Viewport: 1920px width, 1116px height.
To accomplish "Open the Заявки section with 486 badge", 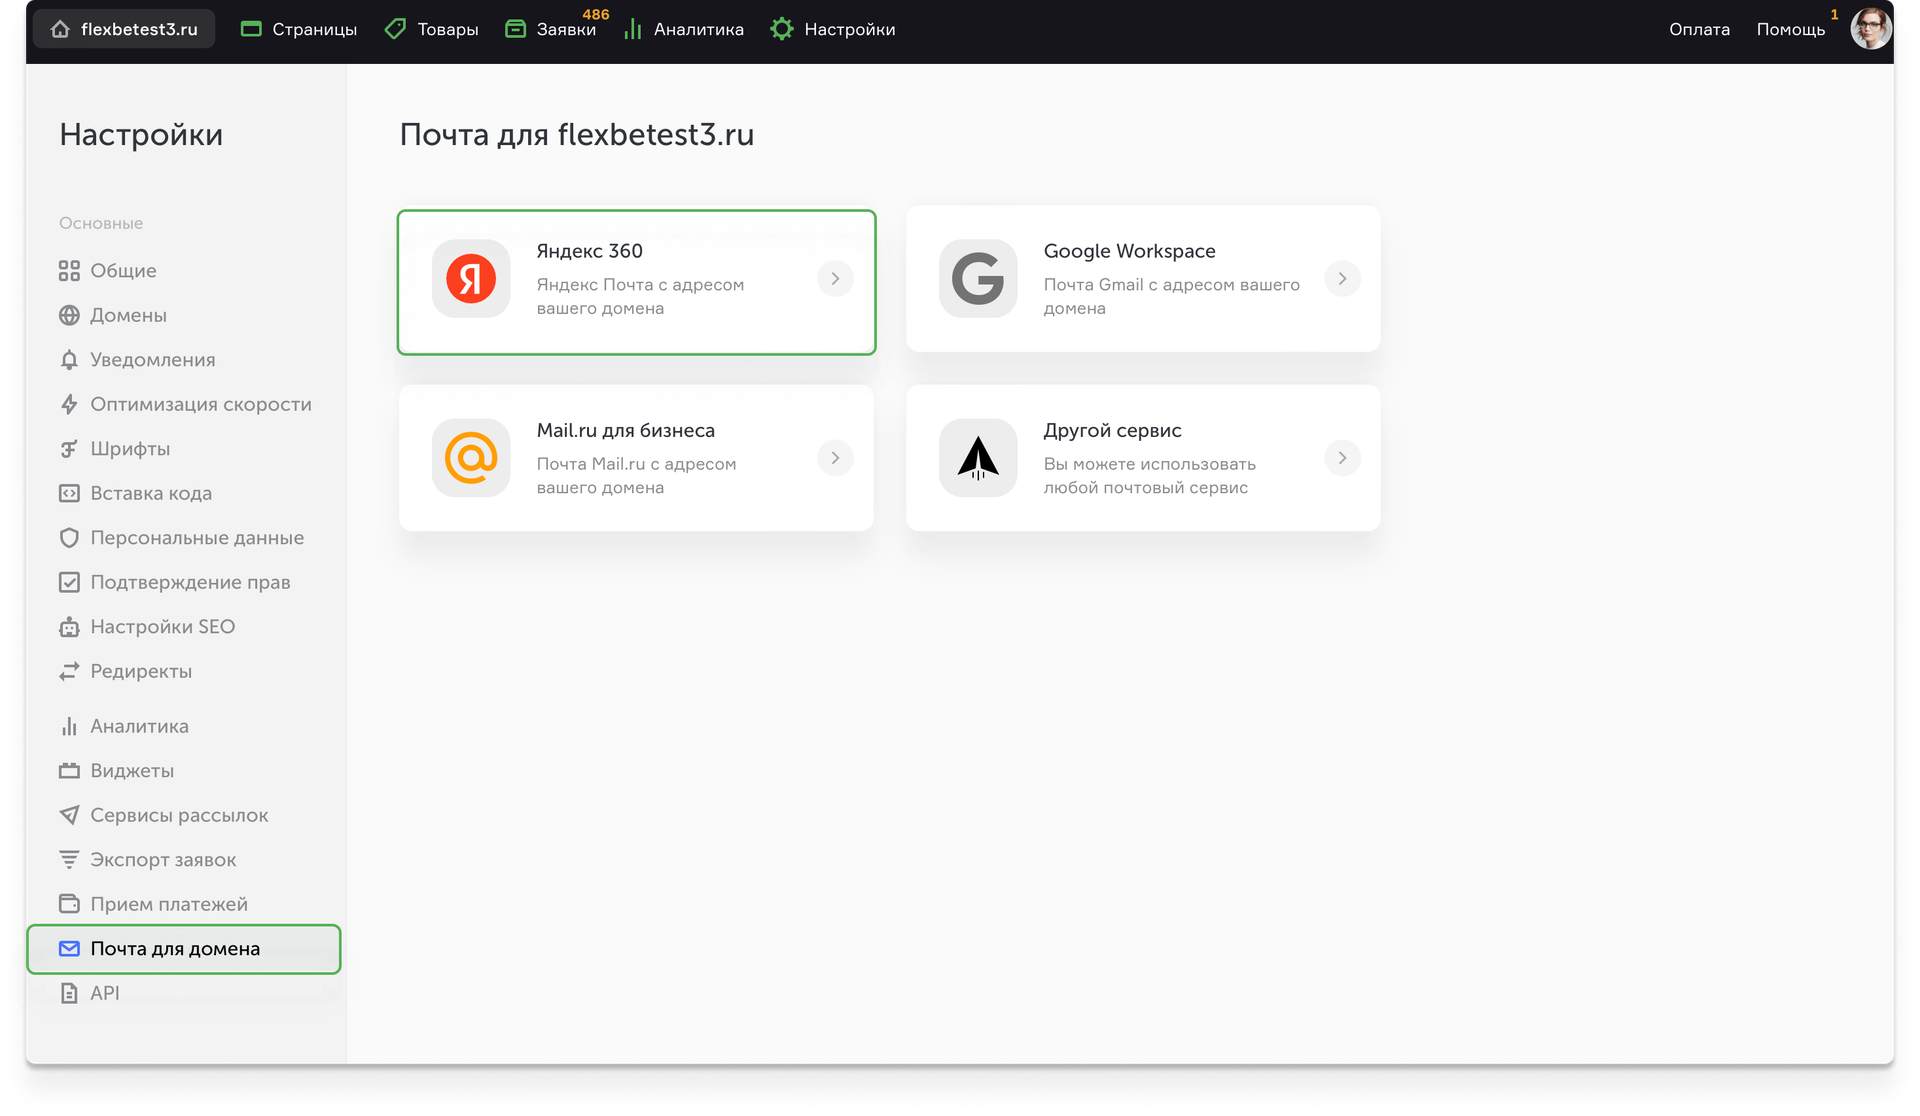I will pos(550,28).
